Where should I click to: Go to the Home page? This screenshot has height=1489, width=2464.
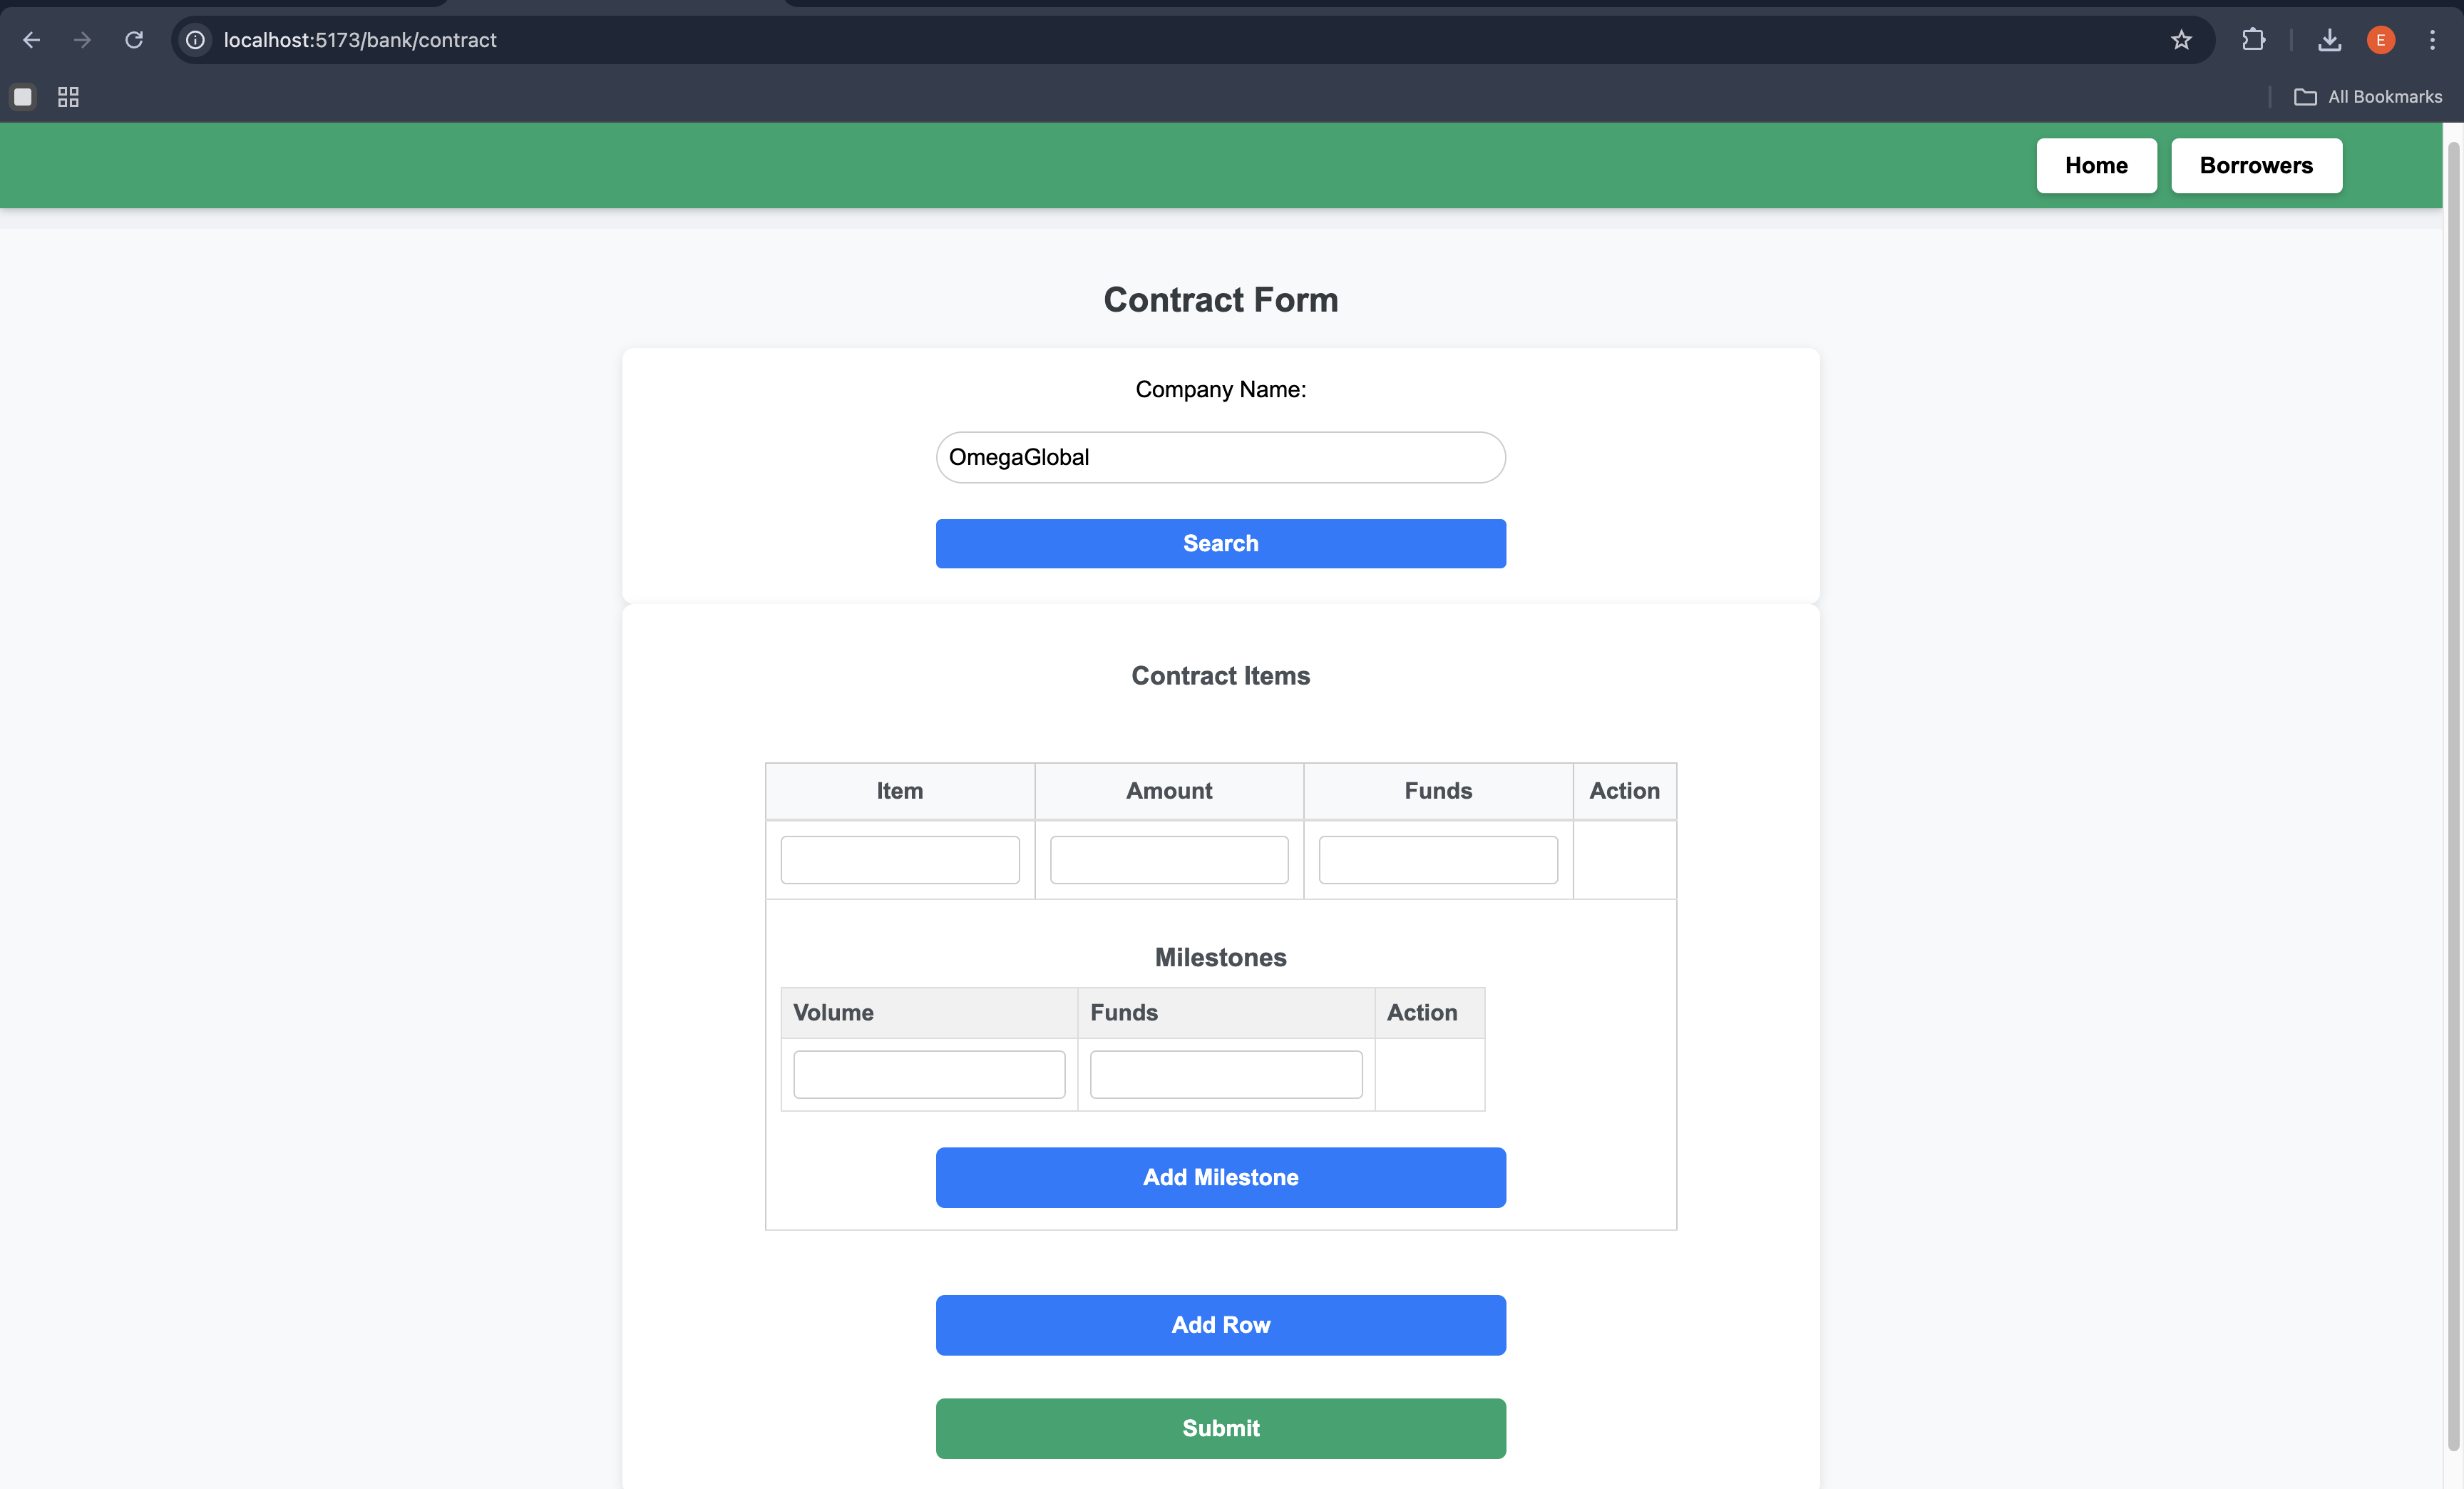(2096, 166)
